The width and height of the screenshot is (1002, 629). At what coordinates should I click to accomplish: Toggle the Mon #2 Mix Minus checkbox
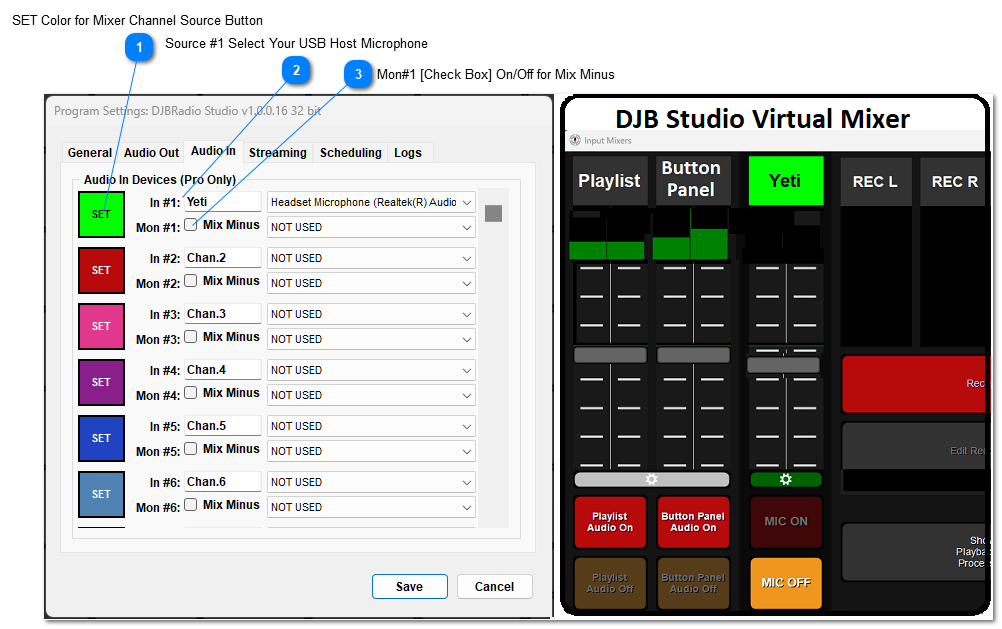191,281
